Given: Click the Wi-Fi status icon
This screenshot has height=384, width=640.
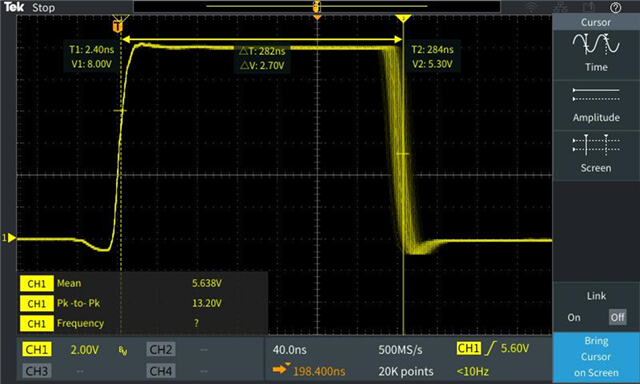Looking at the screenshot, I should (531, 7).
